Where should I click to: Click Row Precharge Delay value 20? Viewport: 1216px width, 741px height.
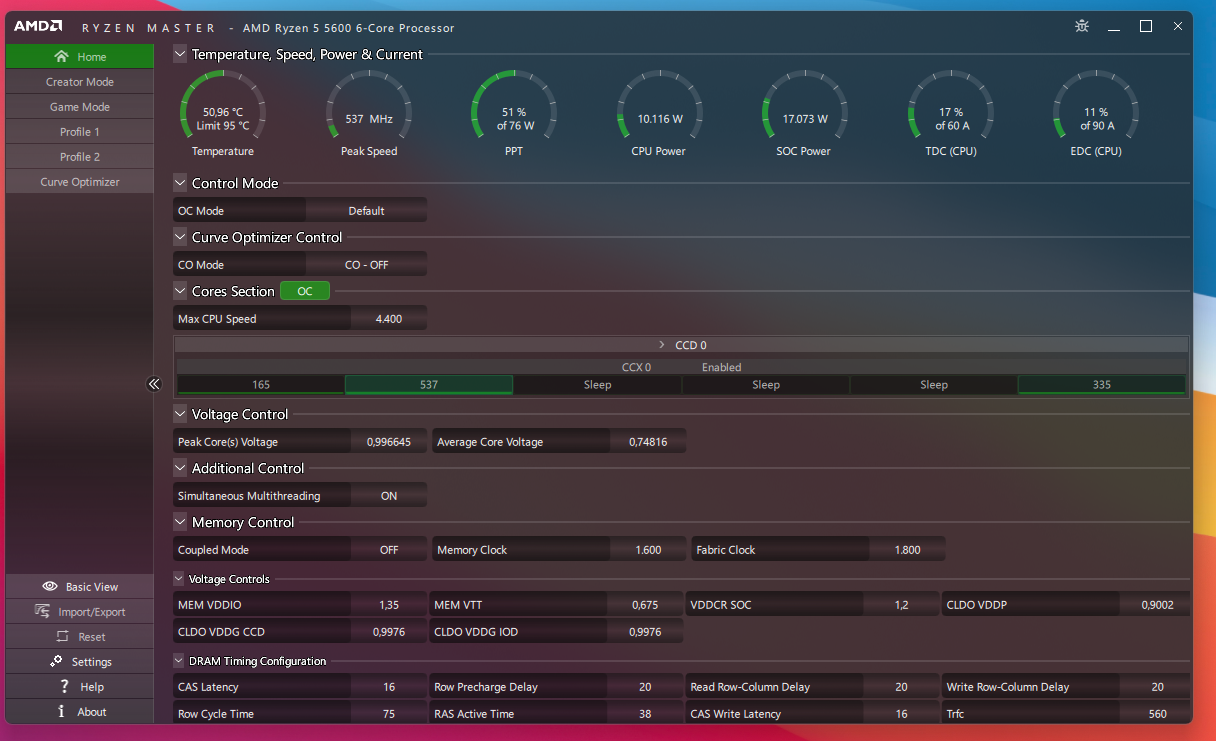(x=645, y=687)
